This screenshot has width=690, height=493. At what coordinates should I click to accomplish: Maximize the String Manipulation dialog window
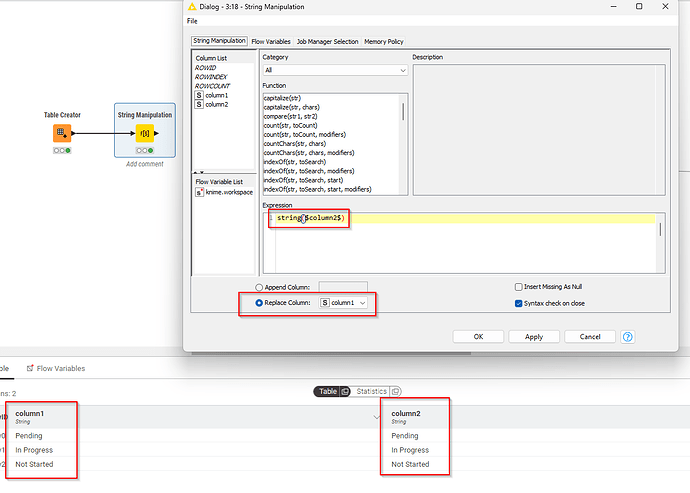(x=639, y=6)
